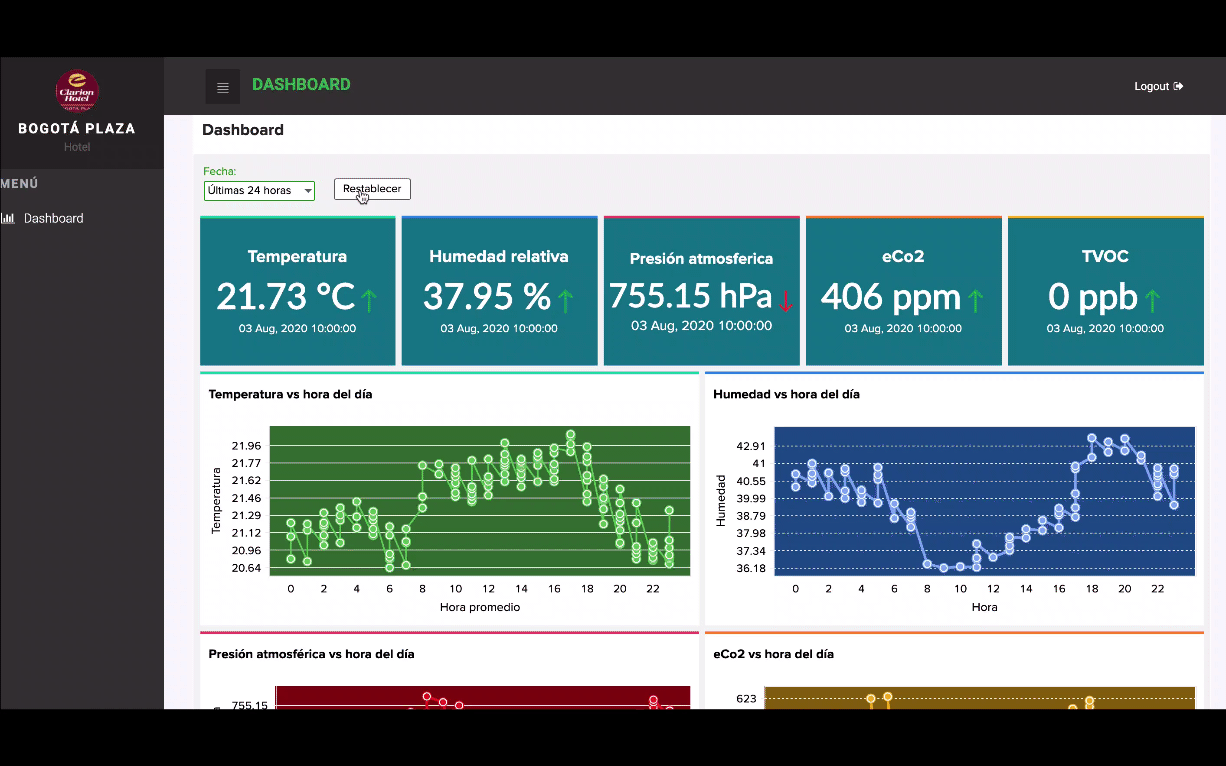Screen dimensions: 1226x766
Task: Select the eCo2 card title
Action: click(903, 257)
